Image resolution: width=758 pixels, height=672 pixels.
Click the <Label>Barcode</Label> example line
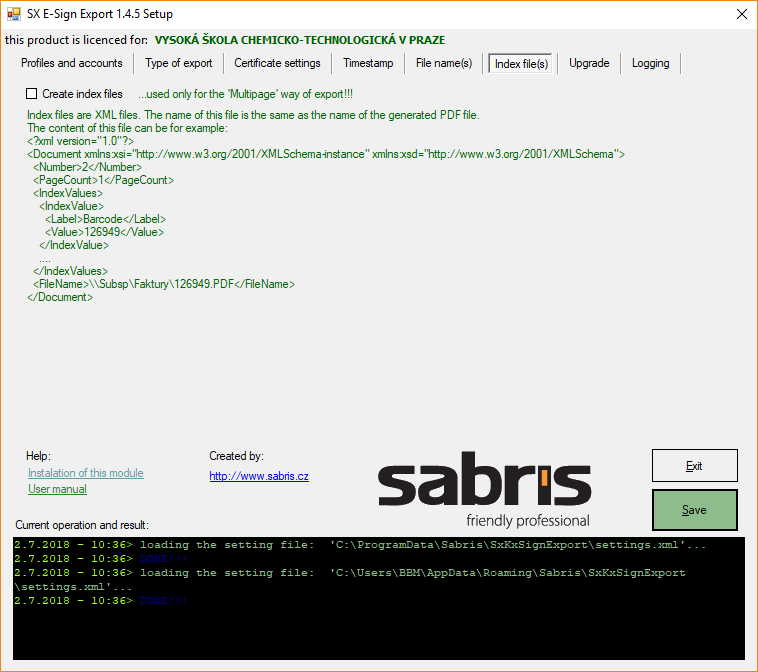click(105, 219)
